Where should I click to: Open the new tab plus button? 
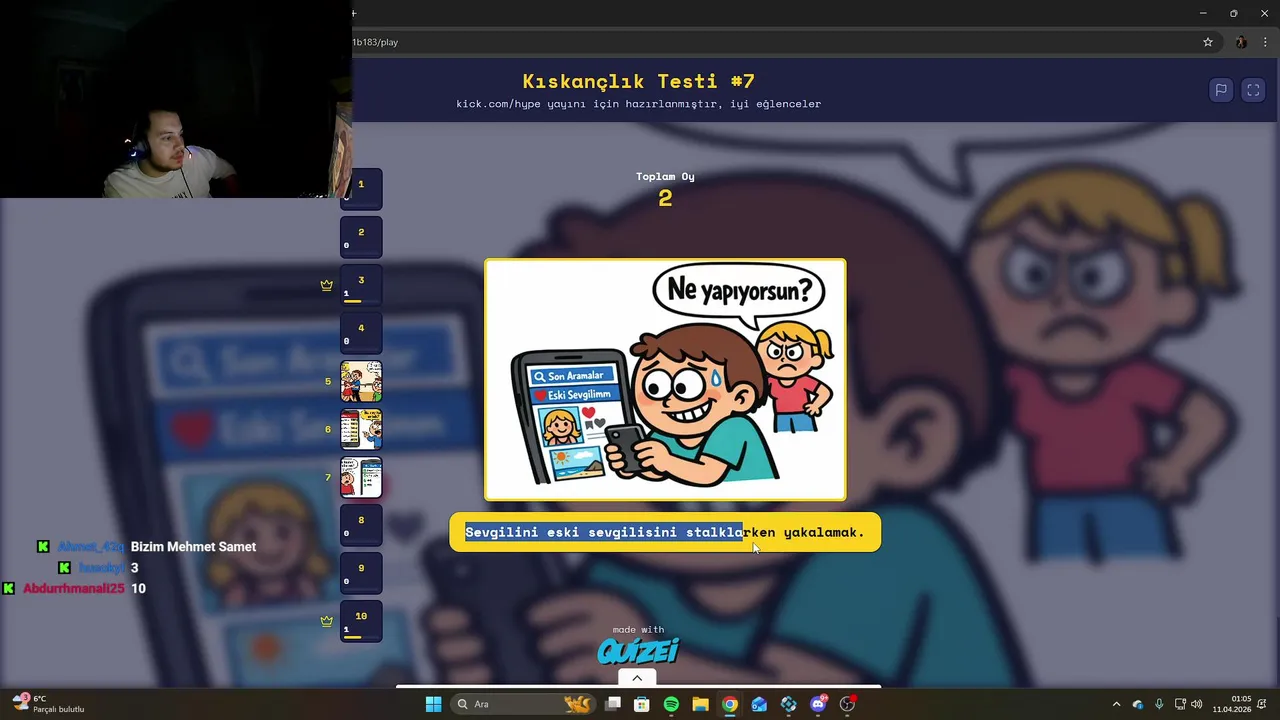coord(354,13)
